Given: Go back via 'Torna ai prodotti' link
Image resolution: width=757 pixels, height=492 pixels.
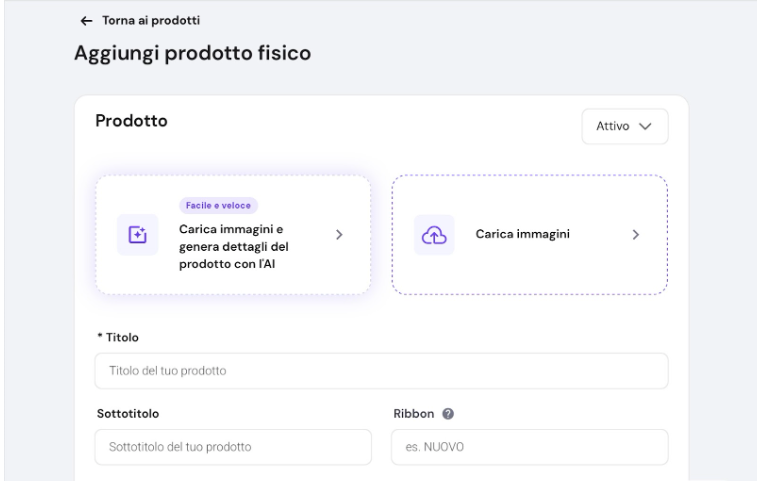Looking at the screenshot, I should [x=135, y=21].
